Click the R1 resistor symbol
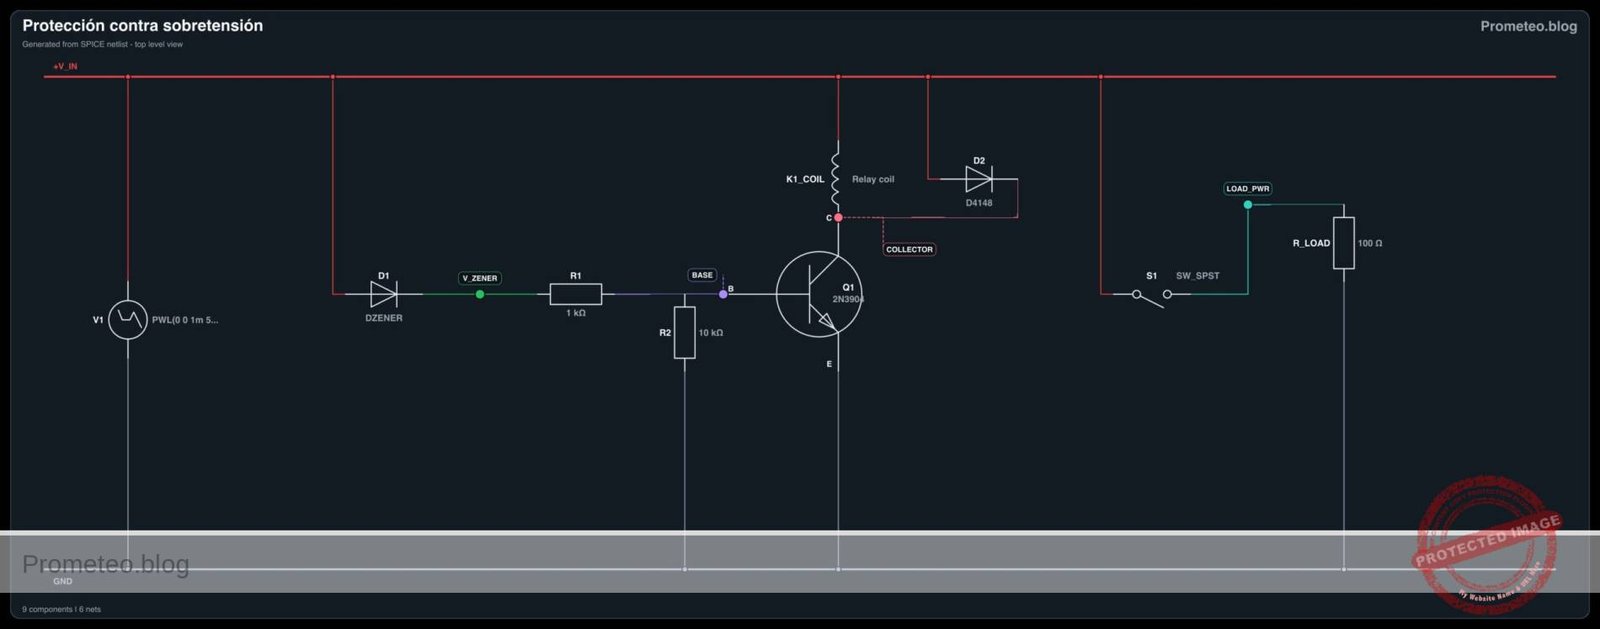 pyautogui.click(x=576, y=294)
